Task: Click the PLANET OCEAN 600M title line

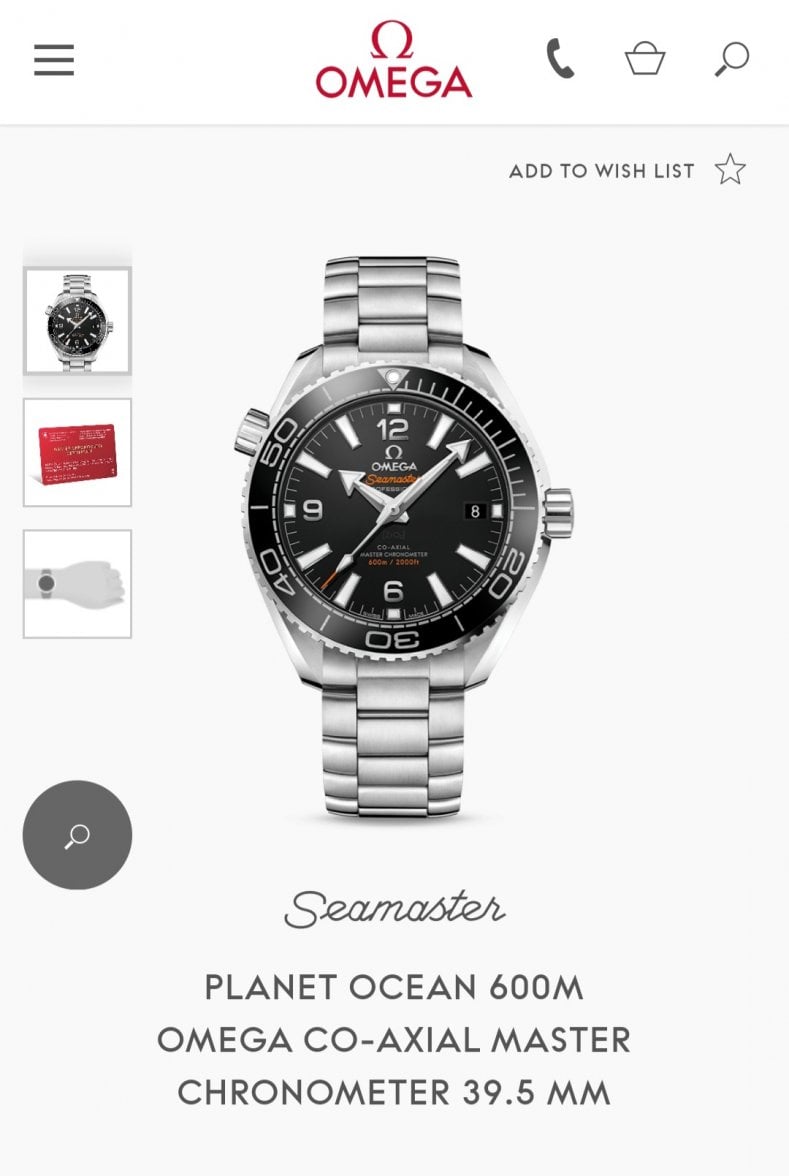Action: pos(394,988)
